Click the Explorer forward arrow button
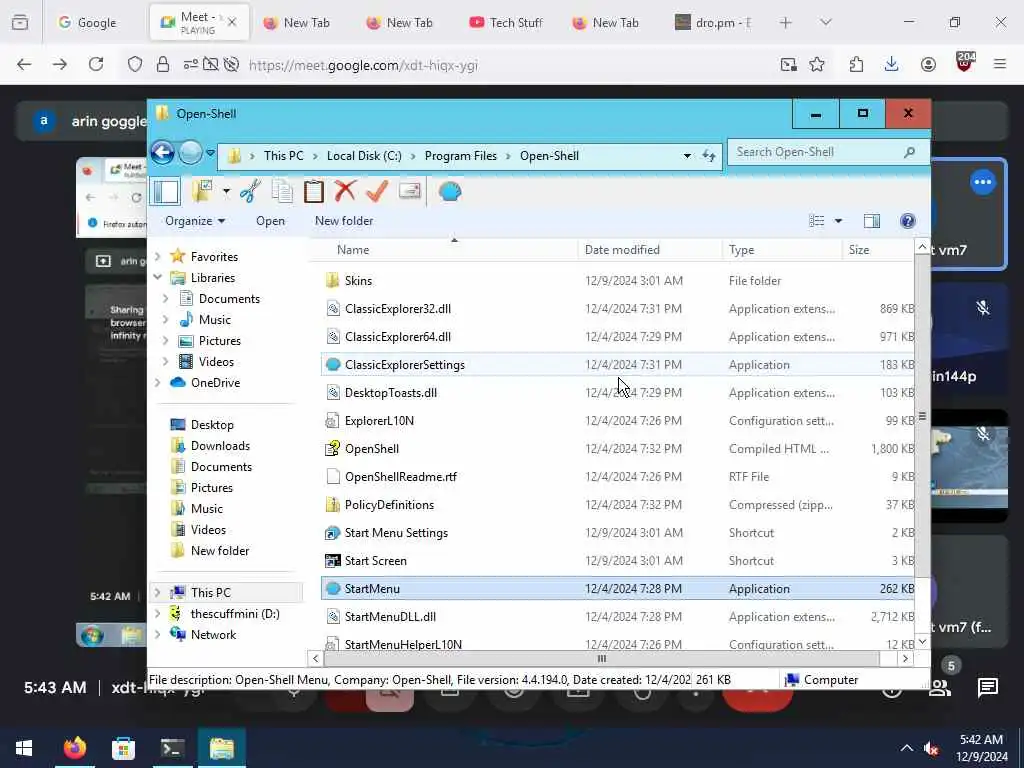1024x768 pixels. coord(190,153)
